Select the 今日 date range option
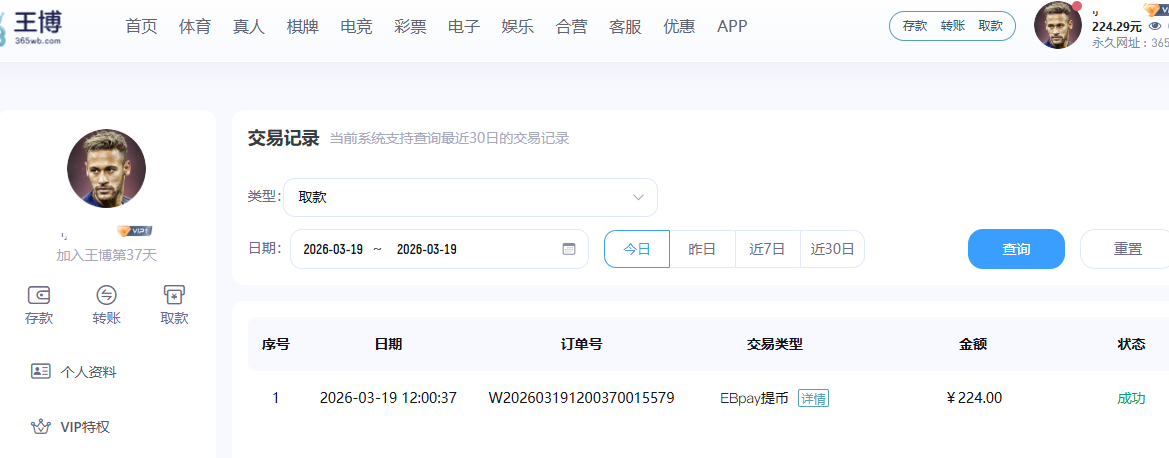 point(637,249)
